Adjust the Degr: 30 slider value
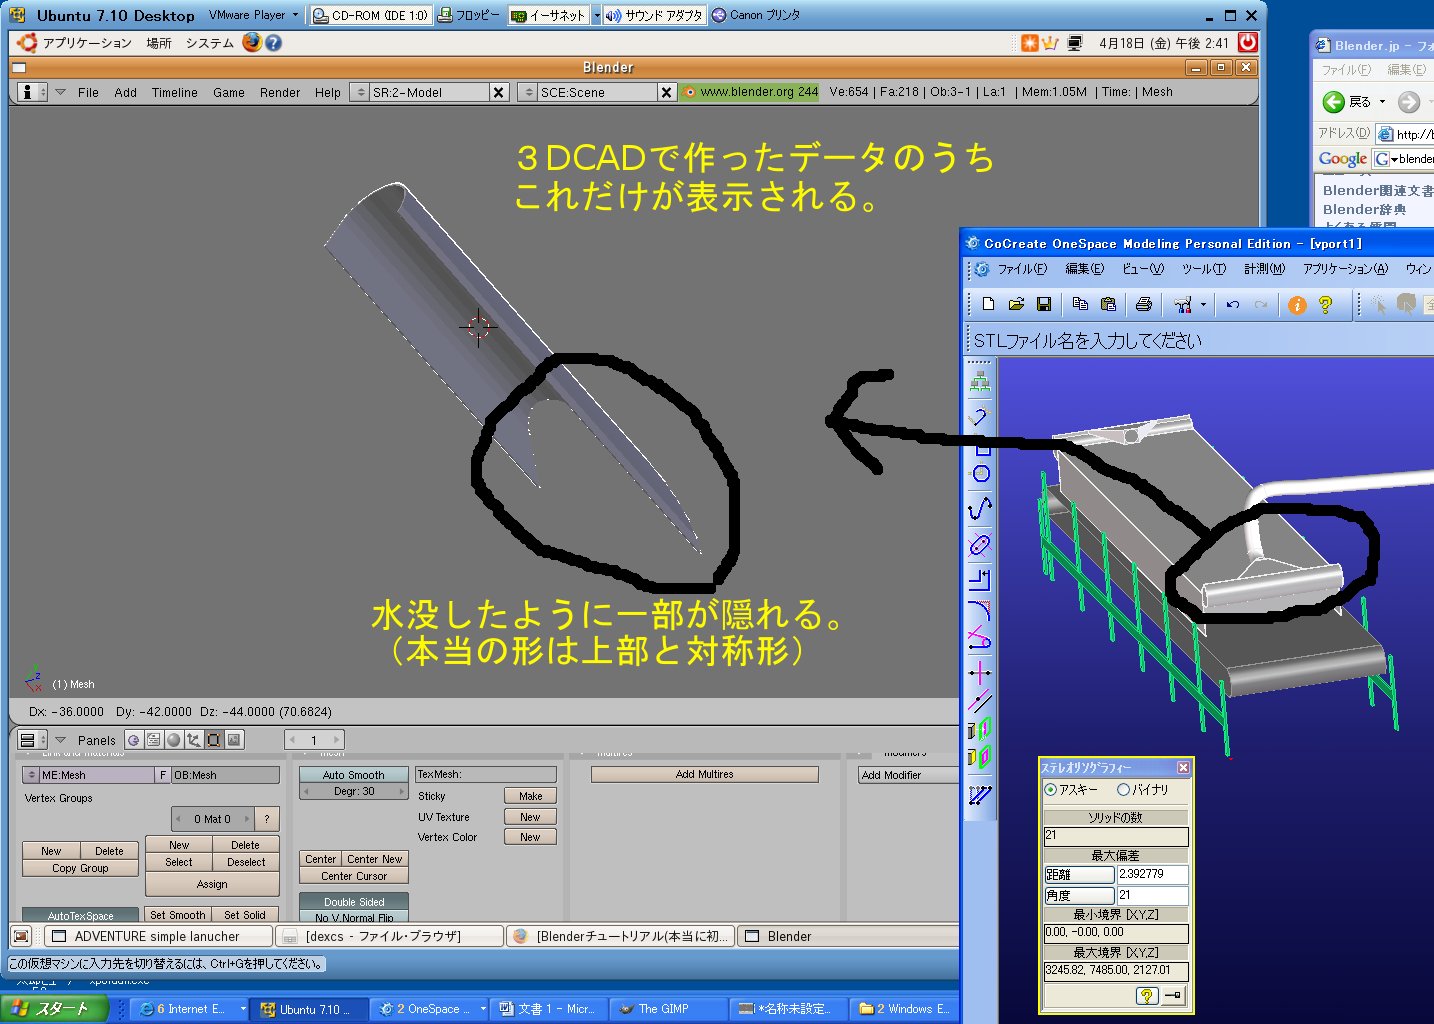This screenshot has width=1434, height=1024. point(354,791)
